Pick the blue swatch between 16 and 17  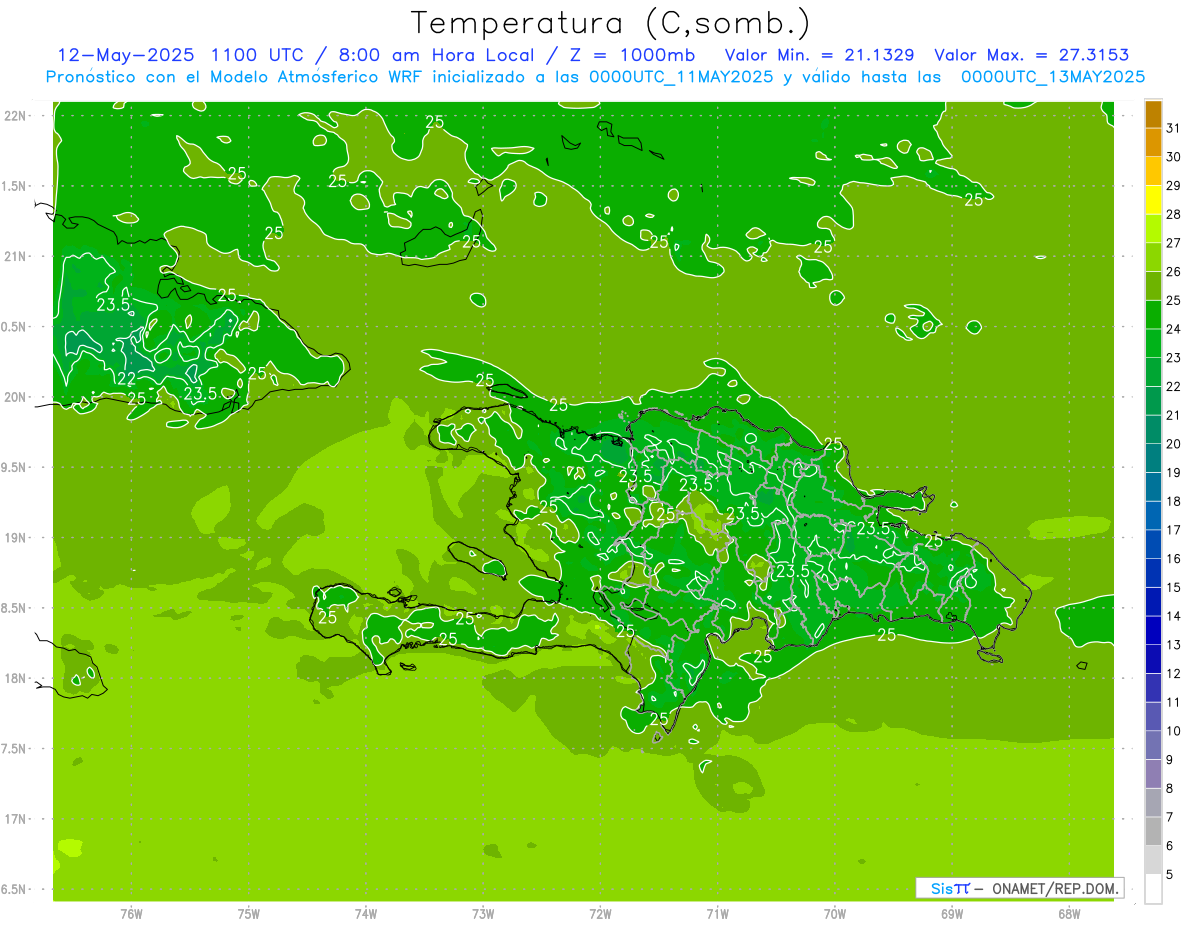click(x=1154, y=545)
